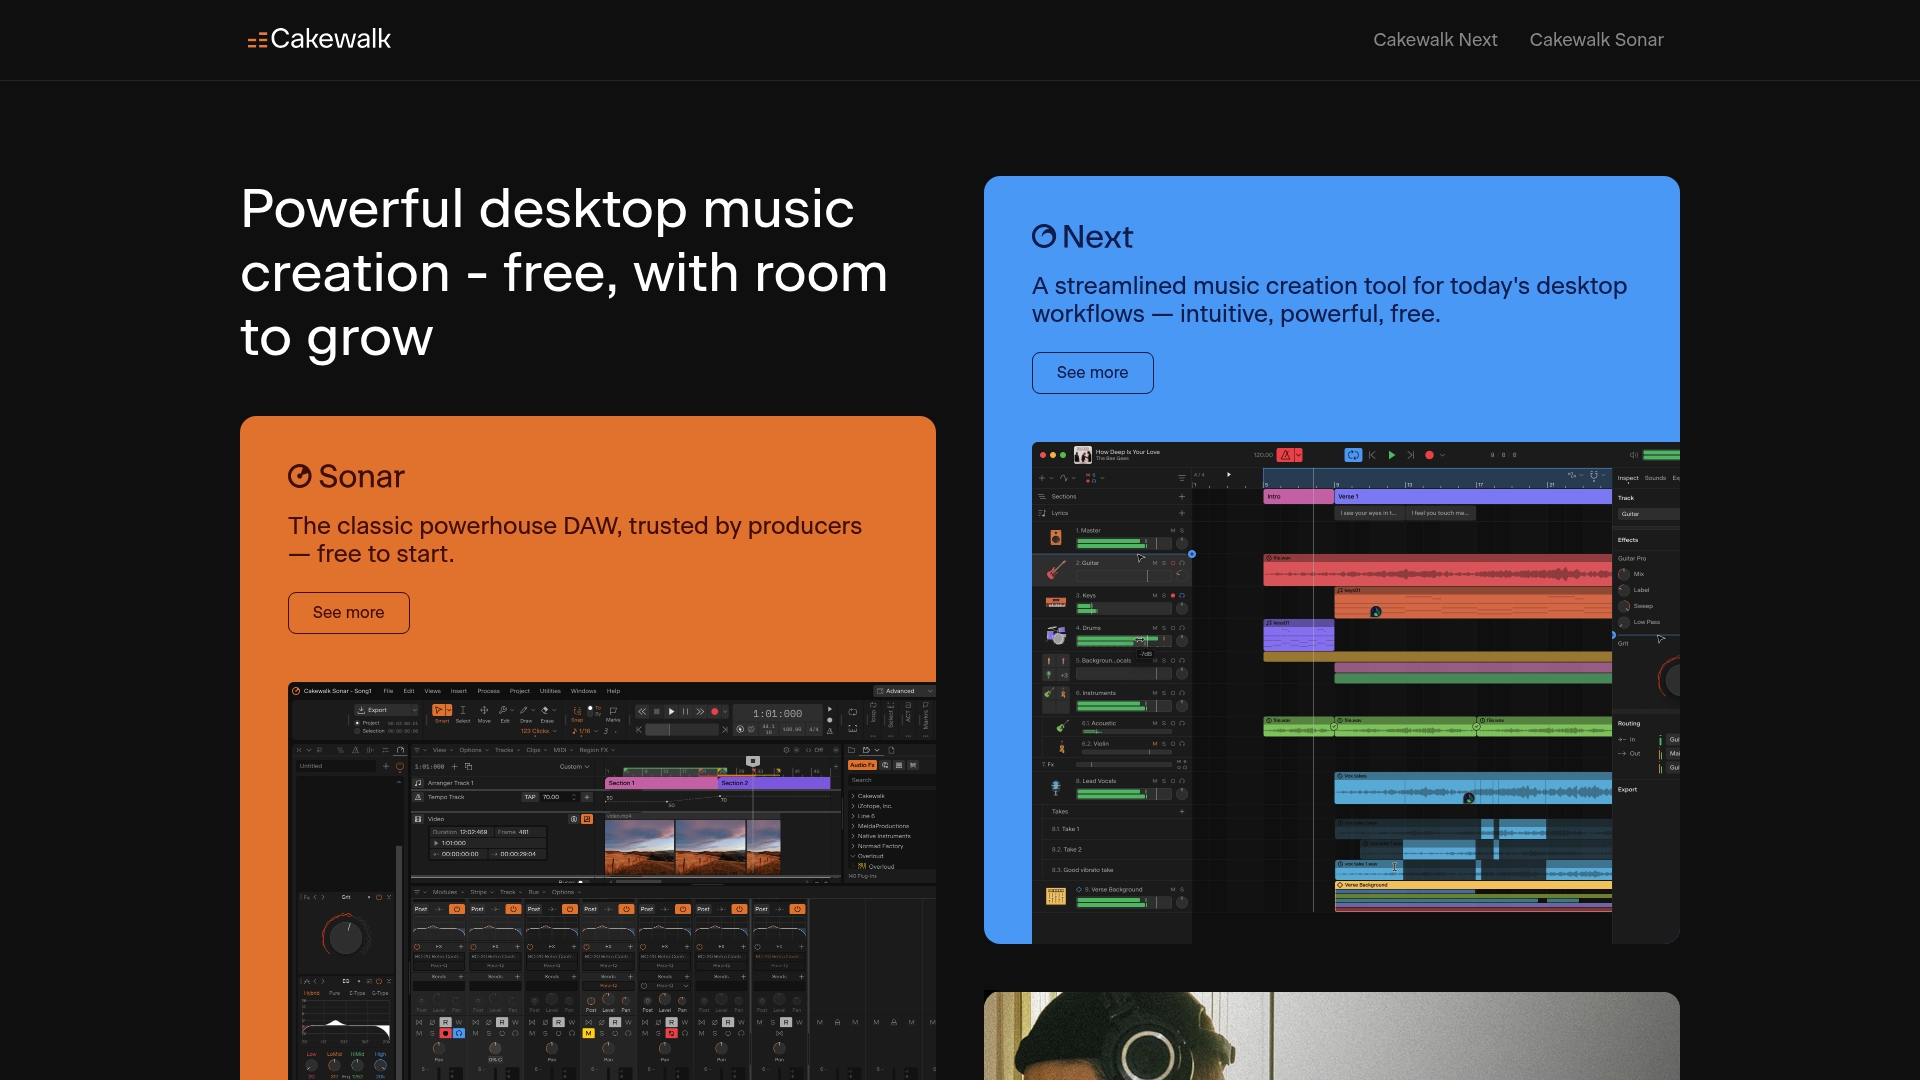Image resolution: width=1920 pixels, height=1080 pixels.
Task: Click the Next product logo icon
Action: (x=1044, y=237)
